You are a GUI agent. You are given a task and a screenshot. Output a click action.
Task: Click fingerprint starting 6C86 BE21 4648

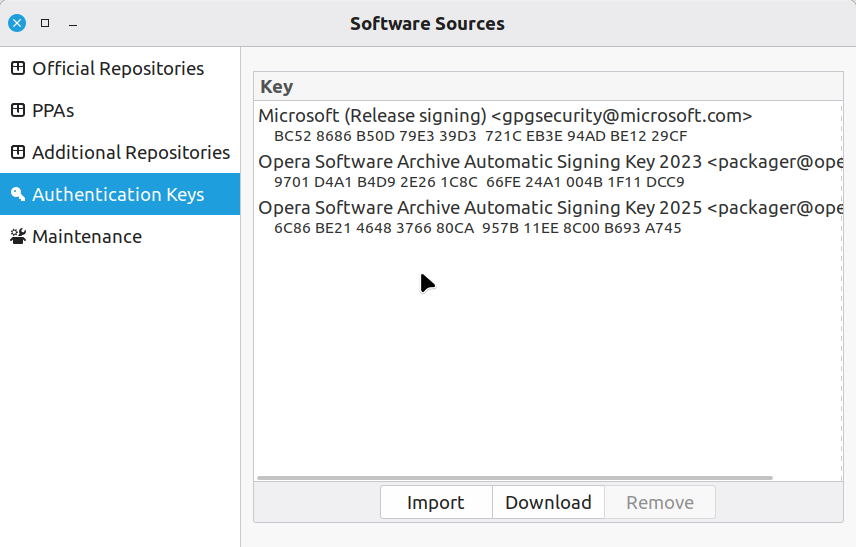pyautogui.click(x=478, y=228)
